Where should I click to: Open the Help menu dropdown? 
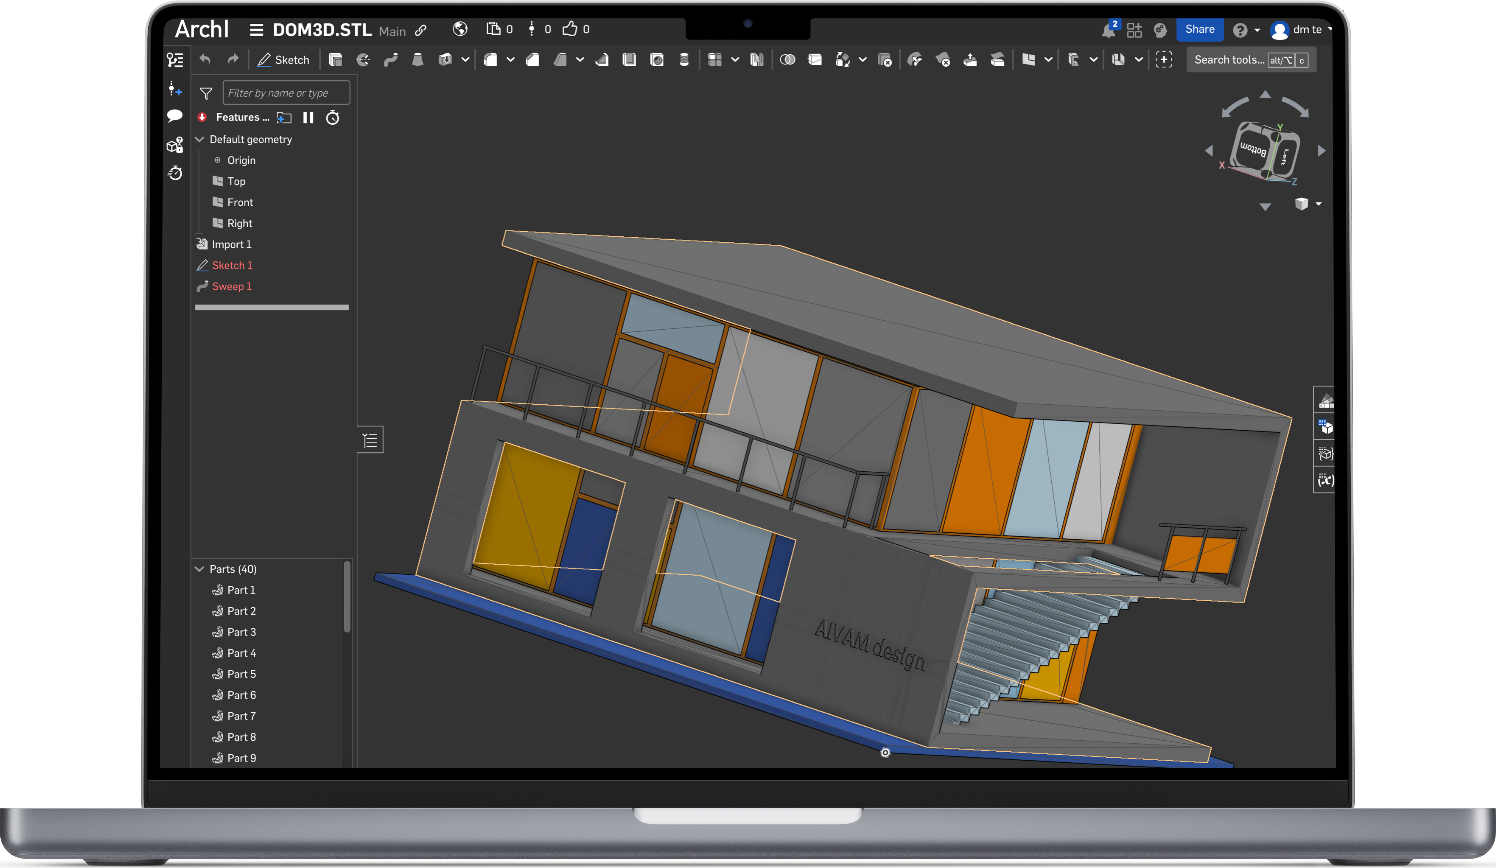1245,30
